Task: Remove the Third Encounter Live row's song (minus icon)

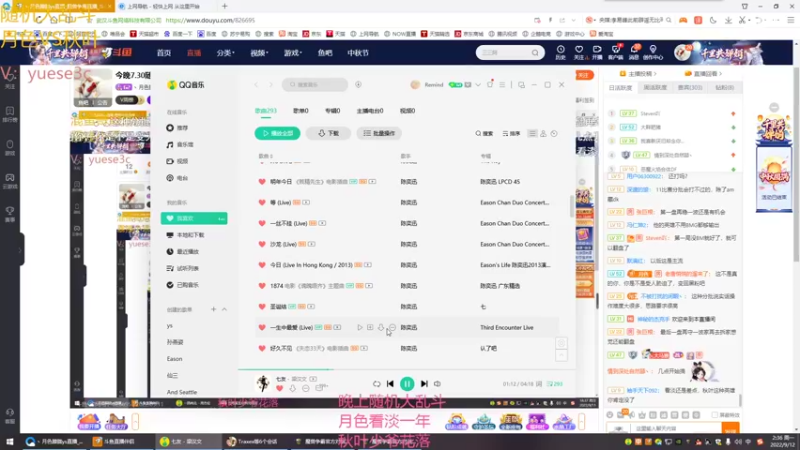Action: (392, 328)
